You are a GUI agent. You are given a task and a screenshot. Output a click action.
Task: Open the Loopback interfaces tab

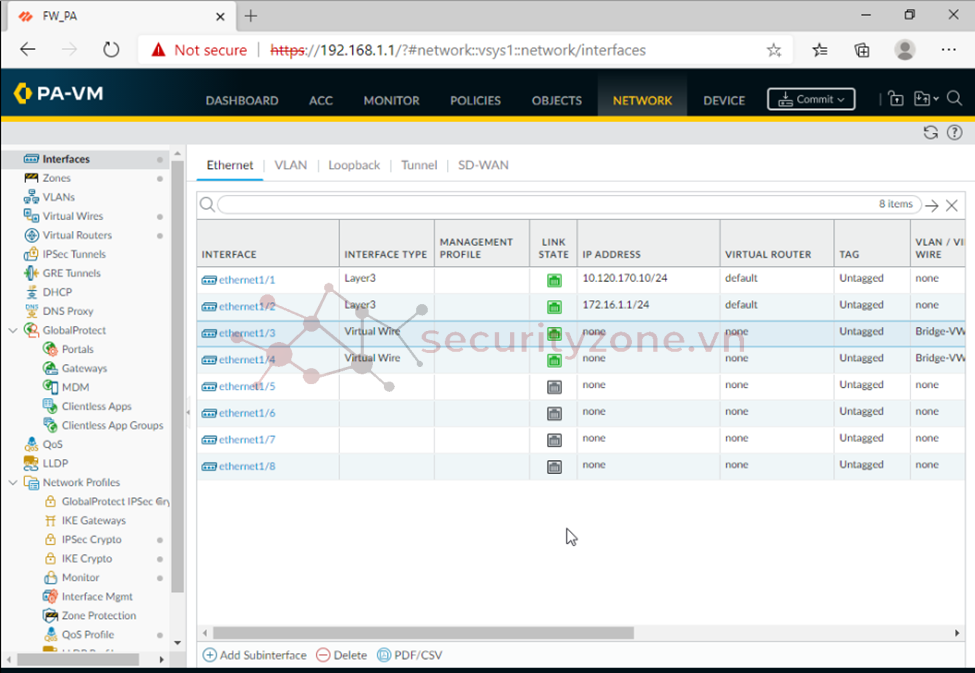pos(354,165)
